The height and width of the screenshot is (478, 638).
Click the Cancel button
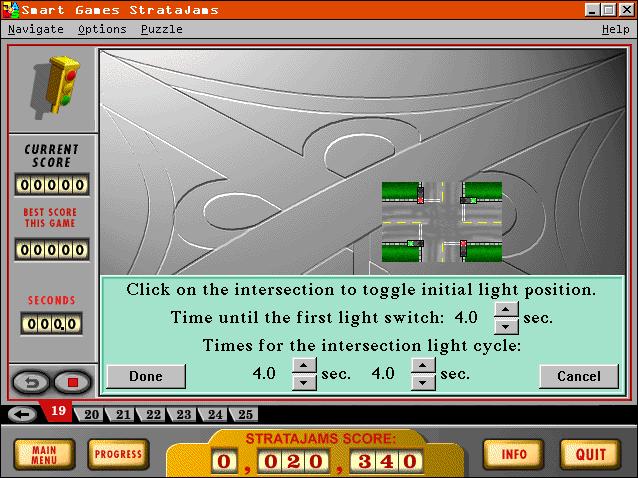coord(579,376)
